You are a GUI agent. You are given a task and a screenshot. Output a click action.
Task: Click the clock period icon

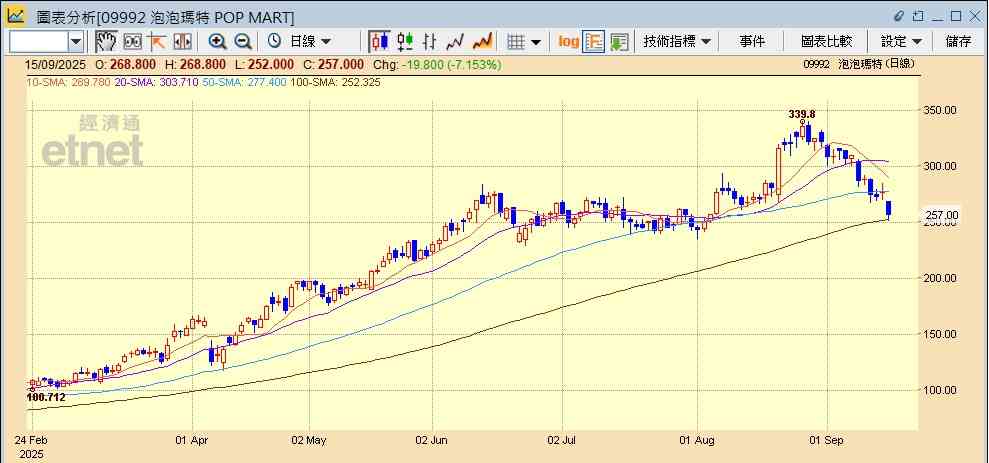[x=274, y=42]
